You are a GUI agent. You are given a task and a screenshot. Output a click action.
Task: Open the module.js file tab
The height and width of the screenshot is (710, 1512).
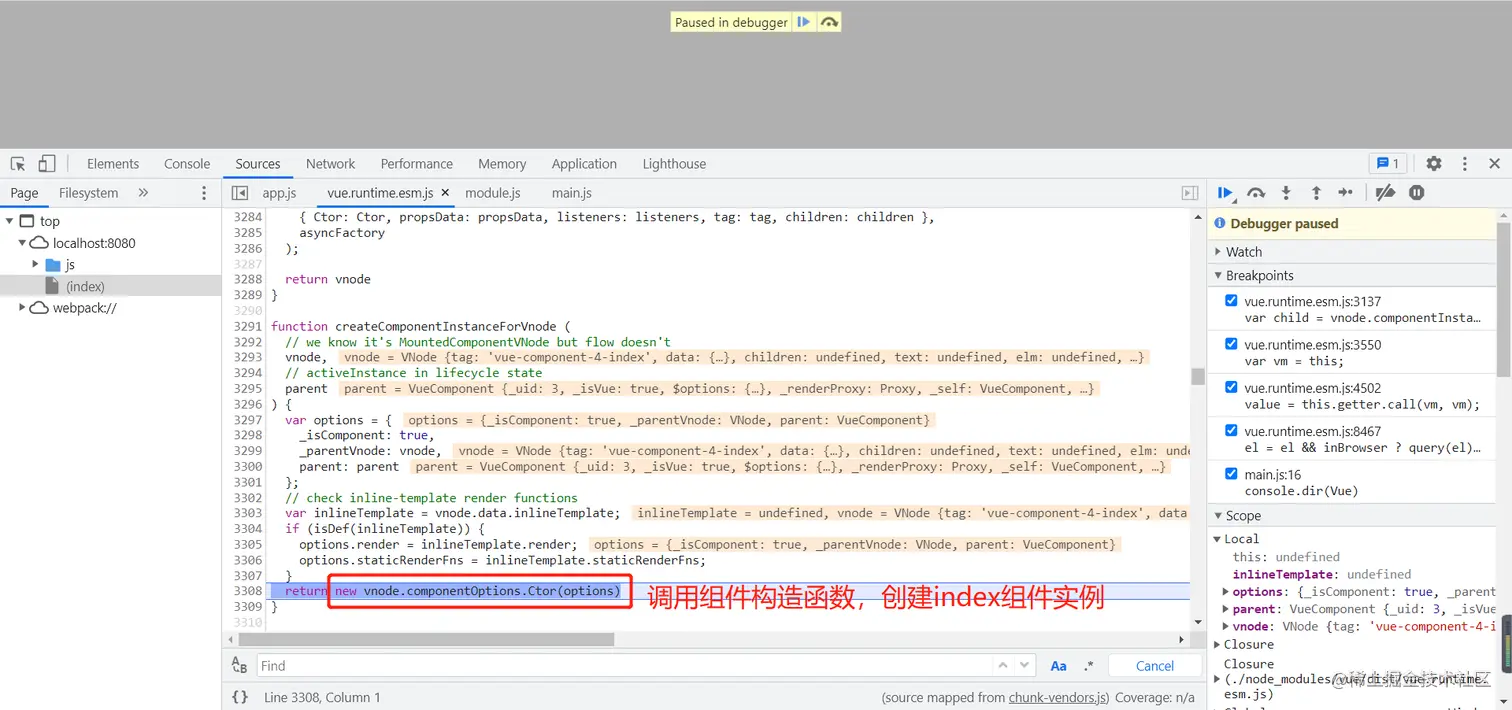pyautogui.click(x=493, y=193)
